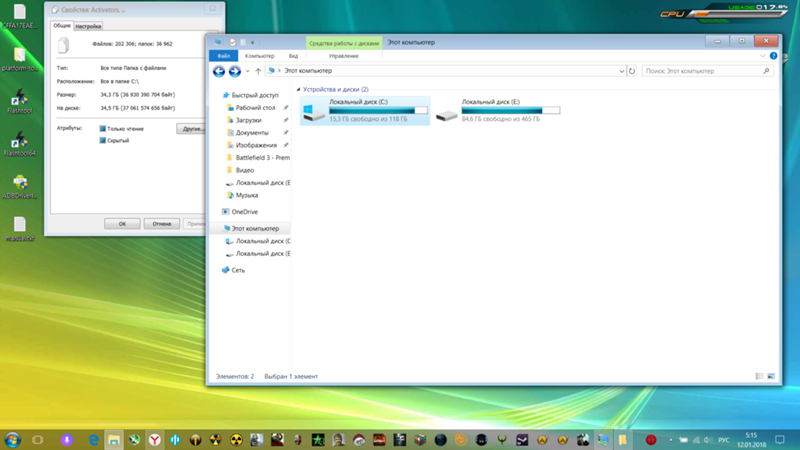Click the Этот компьютер address bar path
Screen dimensions: 800x450
pyautogui.click(x=308, y=71)
